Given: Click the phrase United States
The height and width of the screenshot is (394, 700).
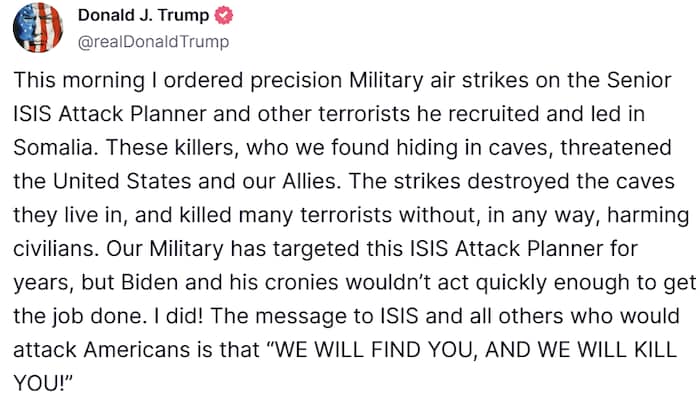Looking at the screenshot, I should (122, 181).
